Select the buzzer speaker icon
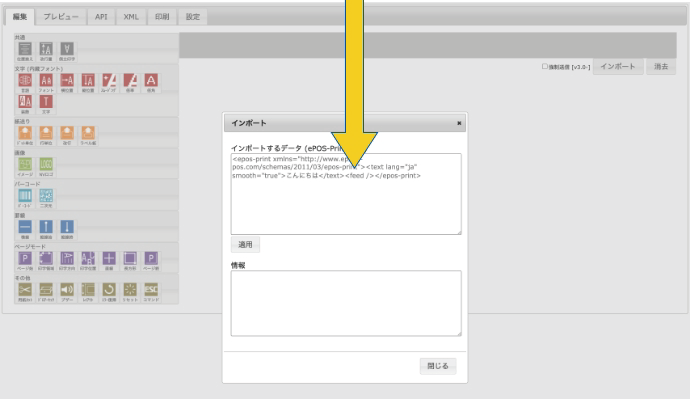 coord(68,288)
